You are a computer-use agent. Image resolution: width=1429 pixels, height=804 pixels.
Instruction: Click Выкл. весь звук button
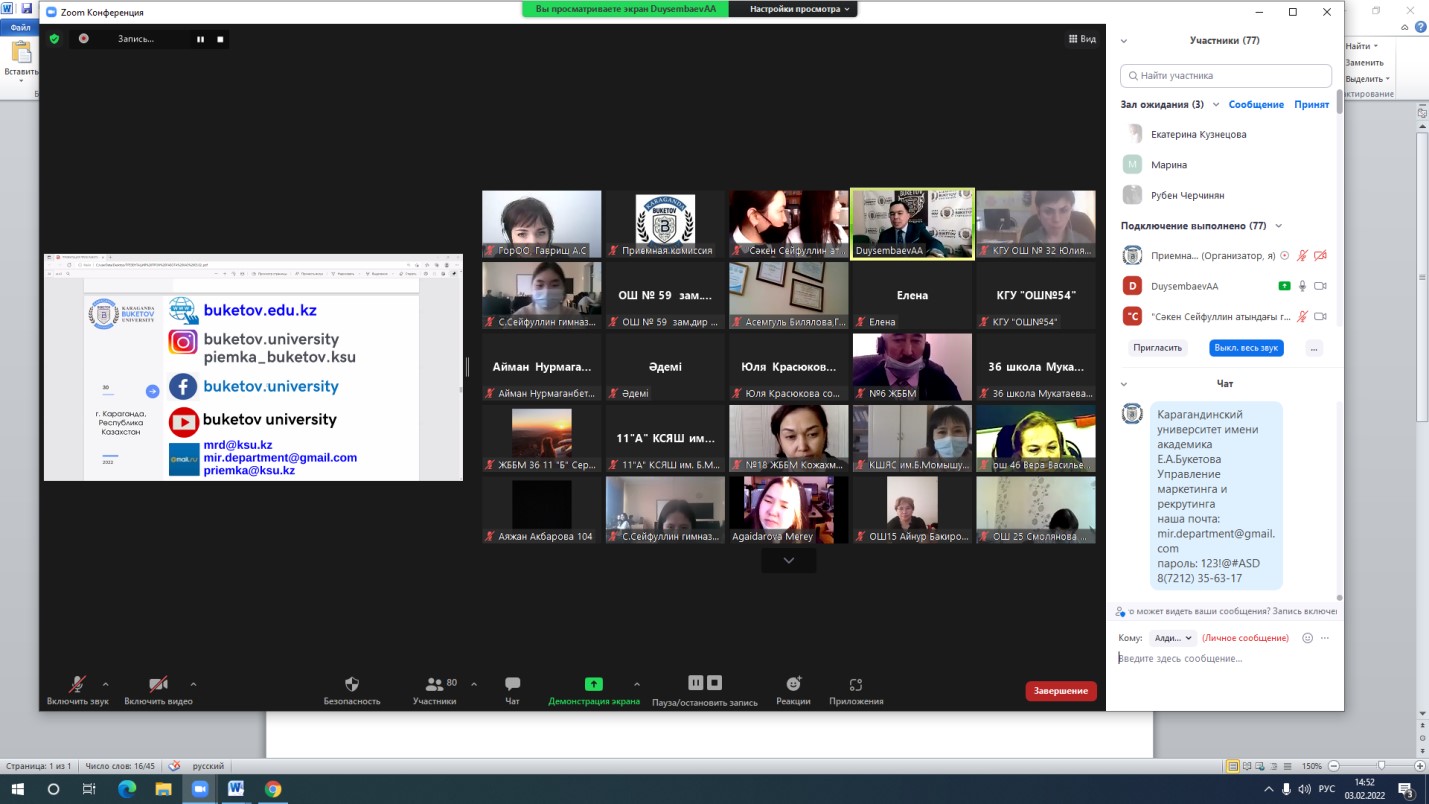tap(1246, 348)
